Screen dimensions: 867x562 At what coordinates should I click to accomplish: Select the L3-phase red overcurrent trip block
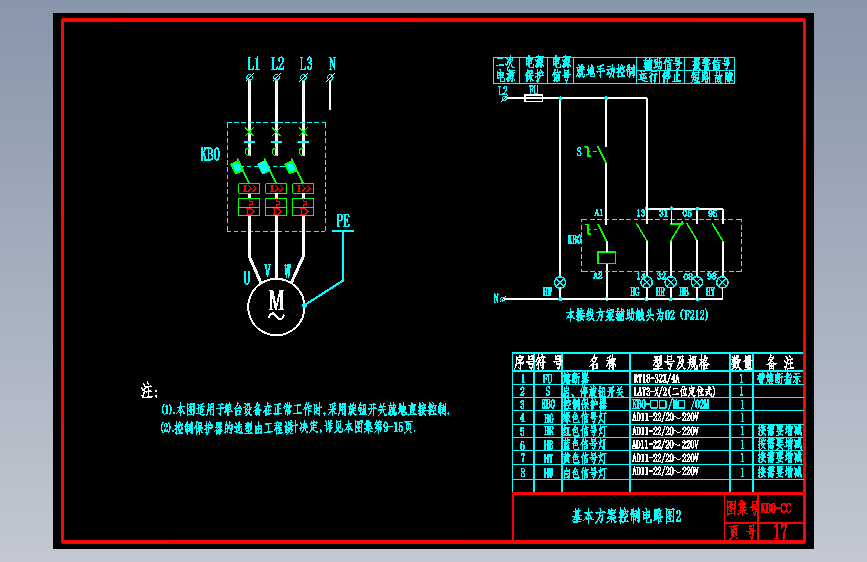[303, 189]
